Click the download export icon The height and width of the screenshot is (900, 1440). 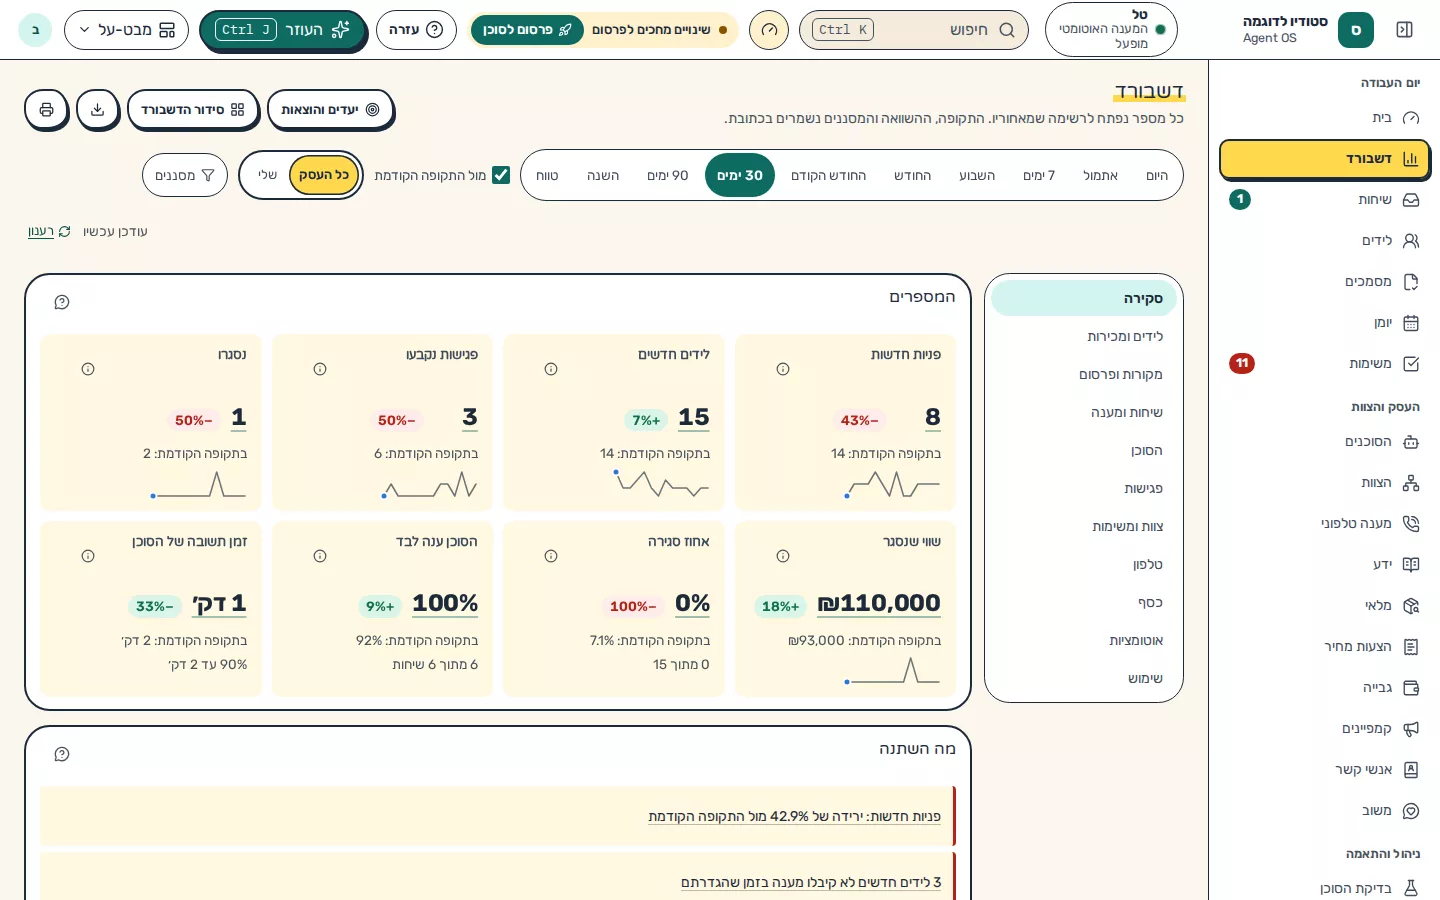tap(97, 110)
